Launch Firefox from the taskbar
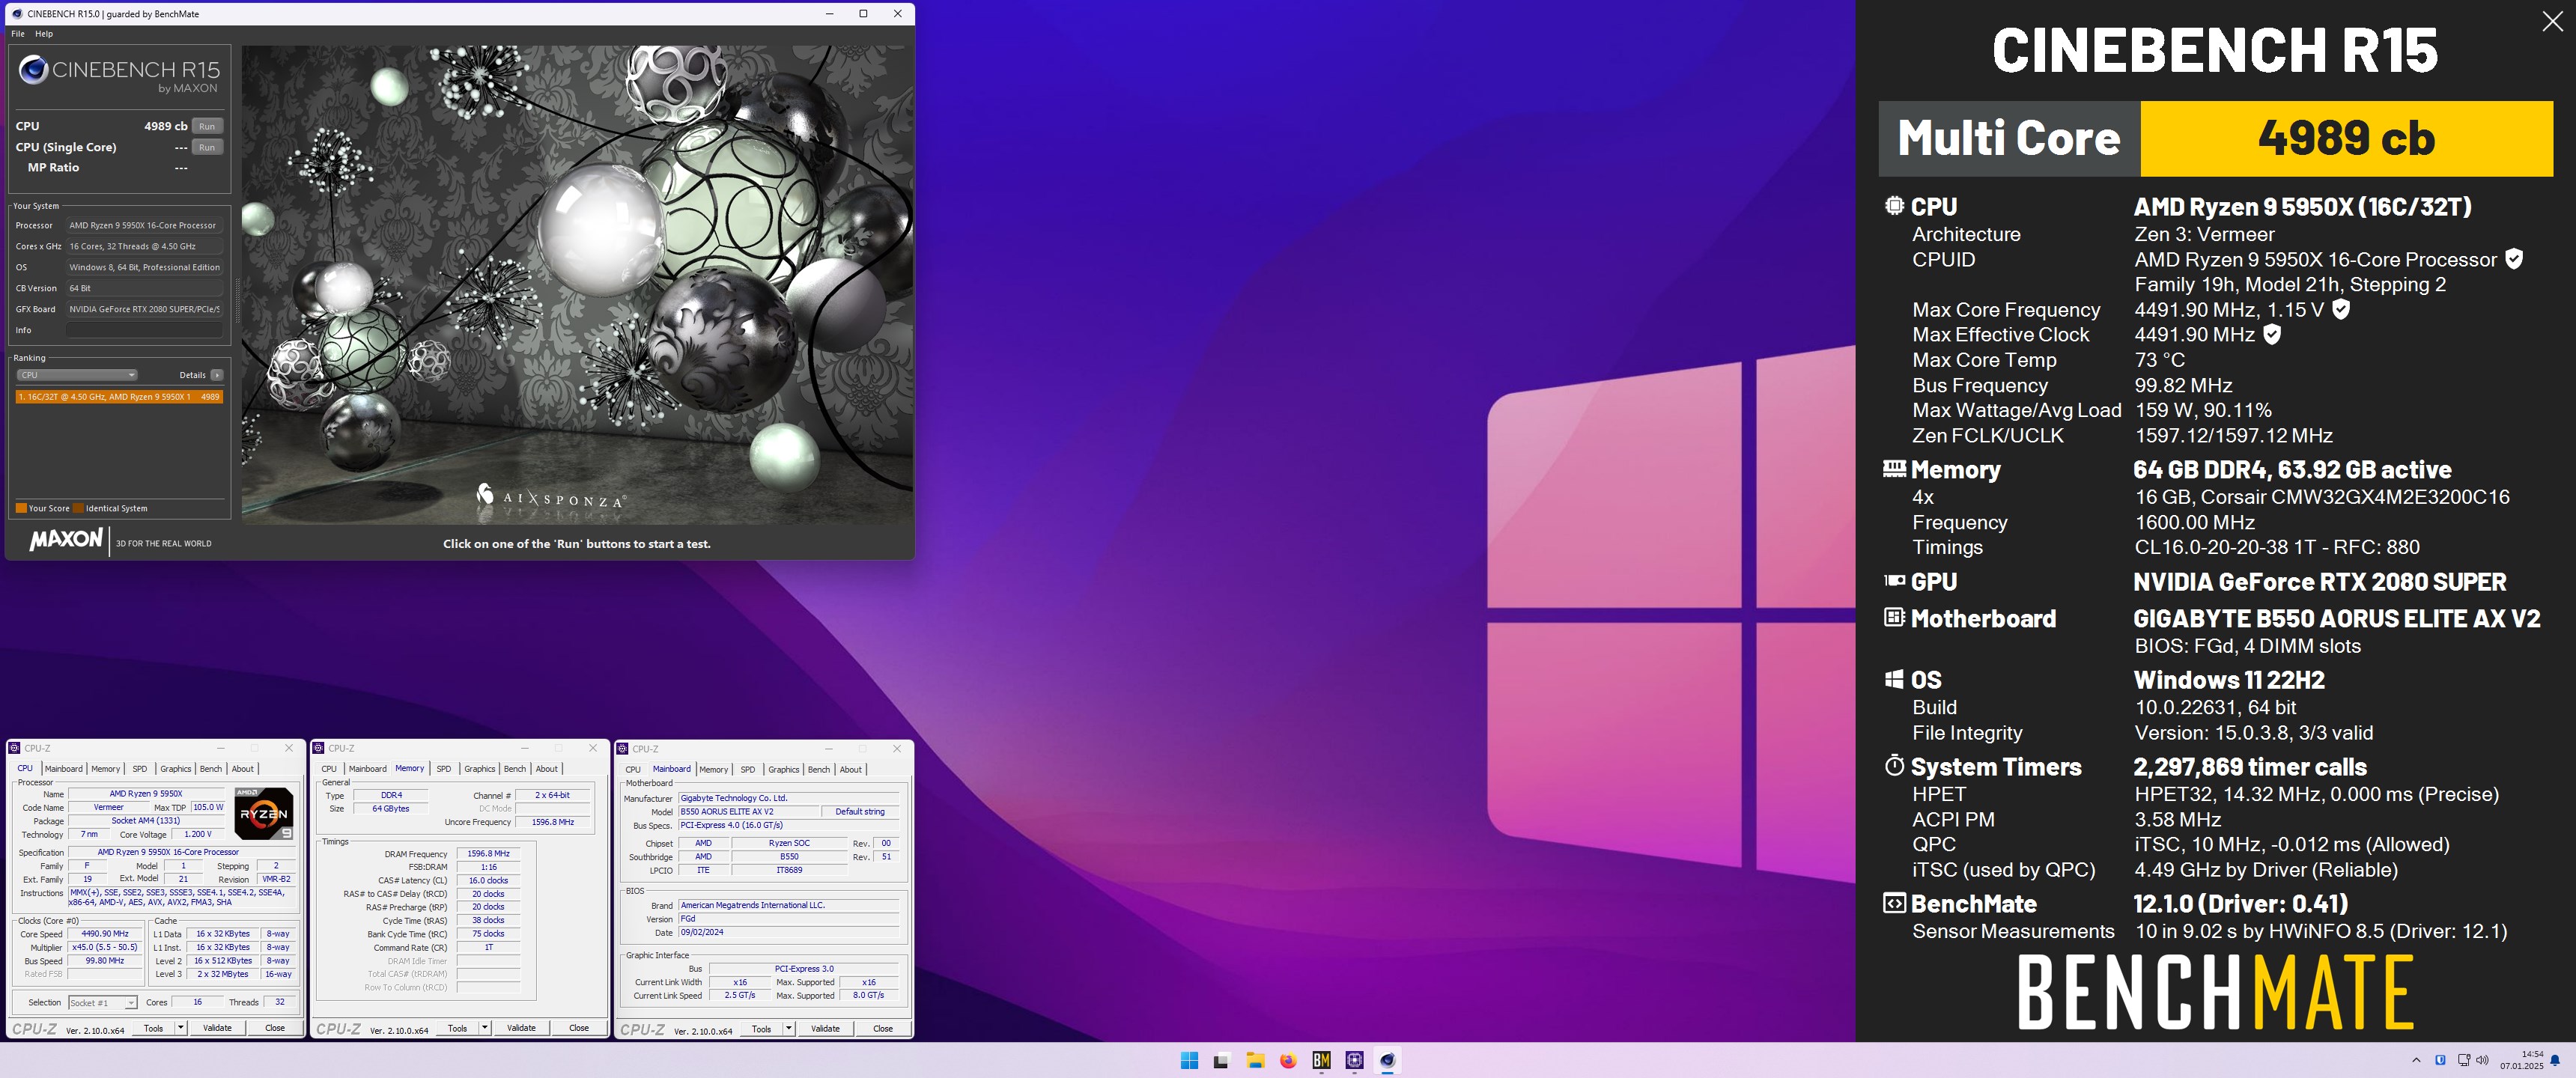 pos(1288,1061)
